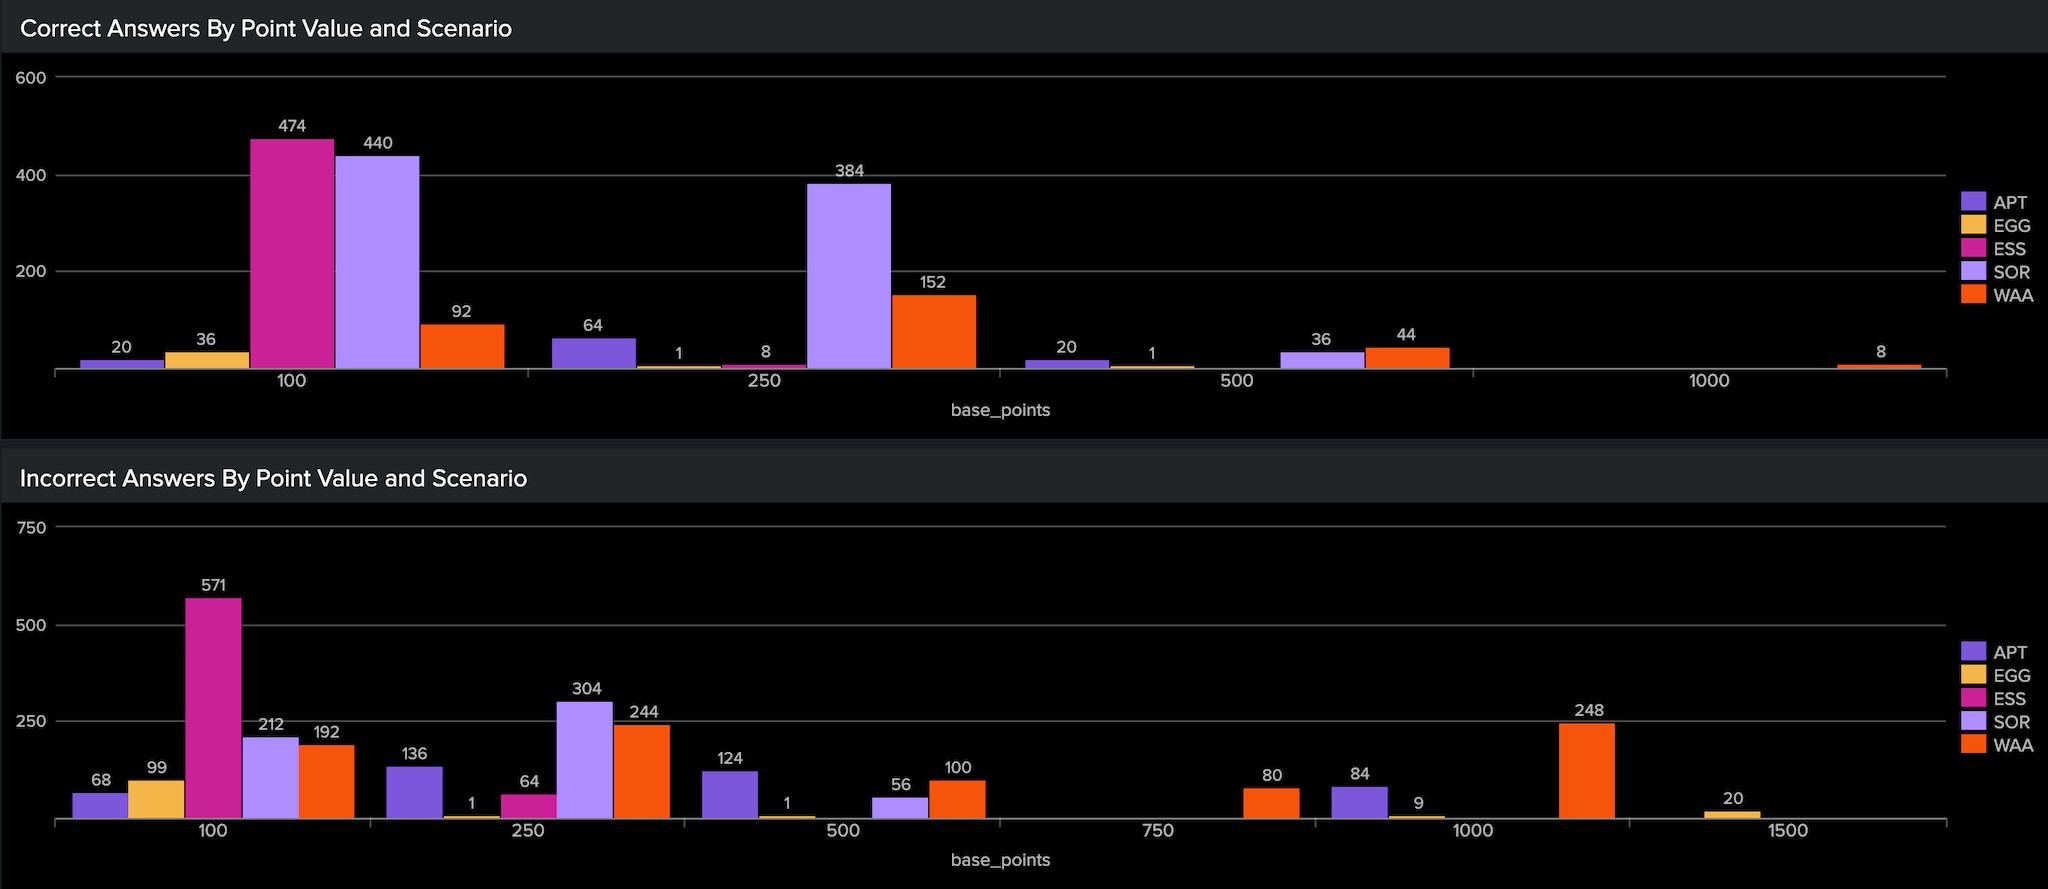The height and width of the screenshot is (889, 2048).
Task: Click WAA legend swatch in Incorrect Answers chart
Action: [1973, 744]
